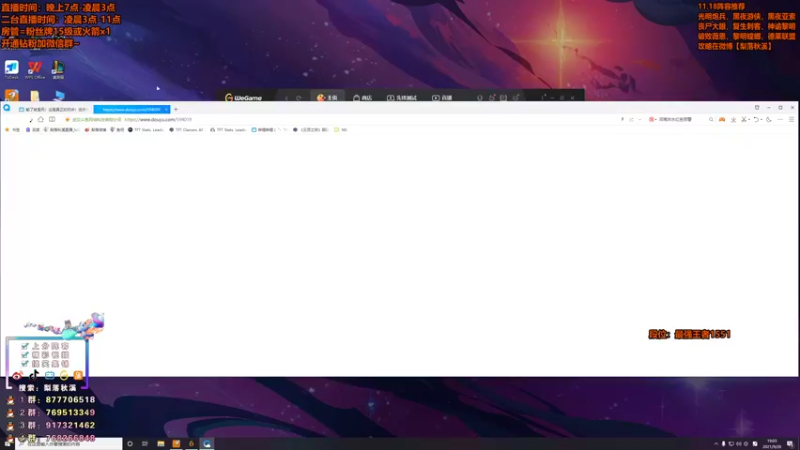Click the undo closed tab arrow icon
The width and height of the screenshot is (800, 450).
[x=757, y=119]
